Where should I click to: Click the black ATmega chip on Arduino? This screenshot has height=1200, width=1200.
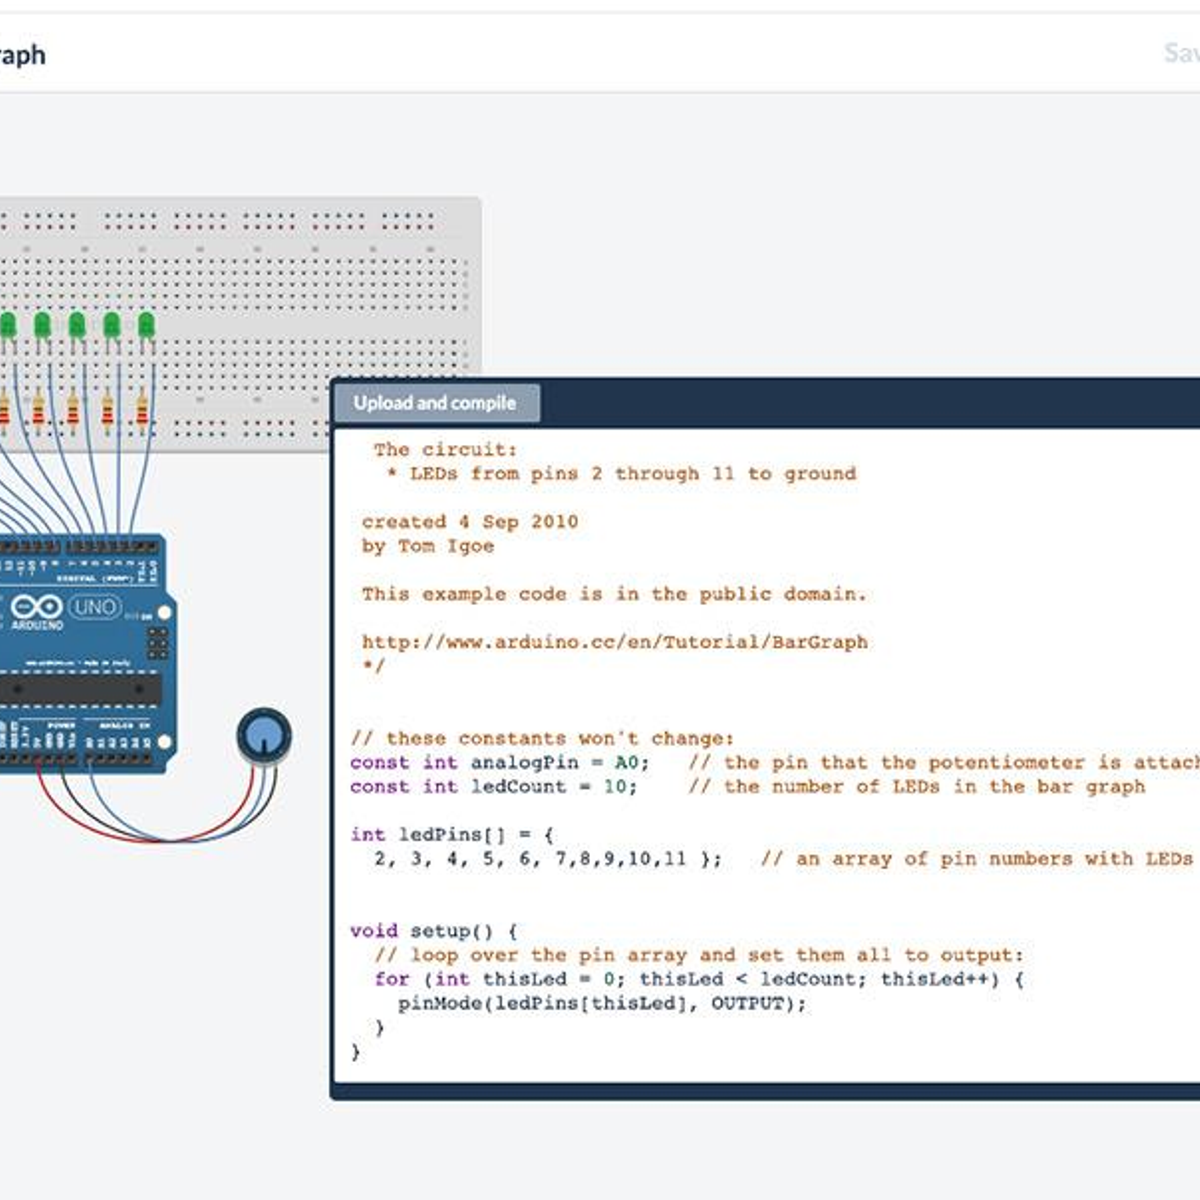point(80,690)
